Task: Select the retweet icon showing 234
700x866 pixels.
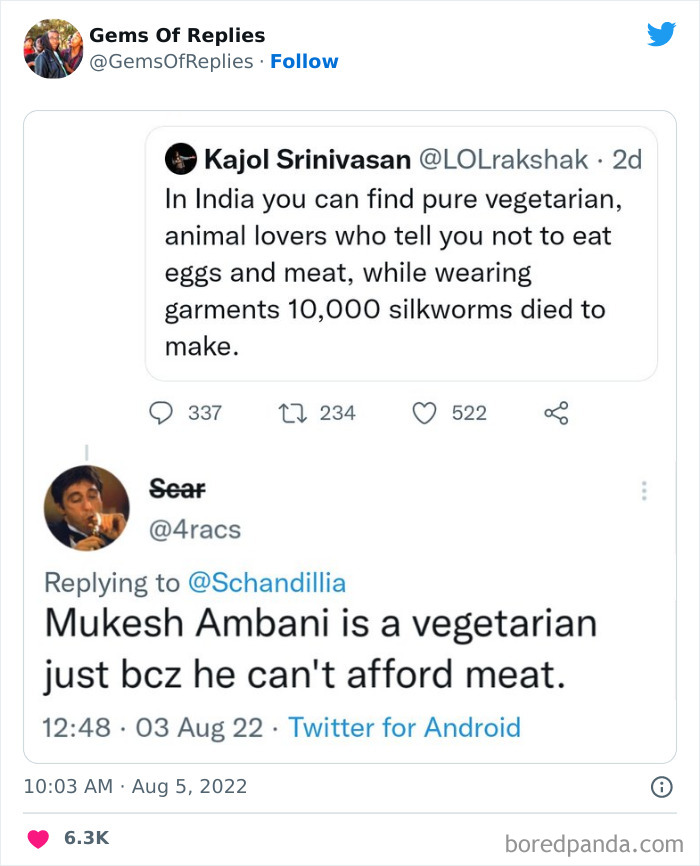Action: pos(291,412)
